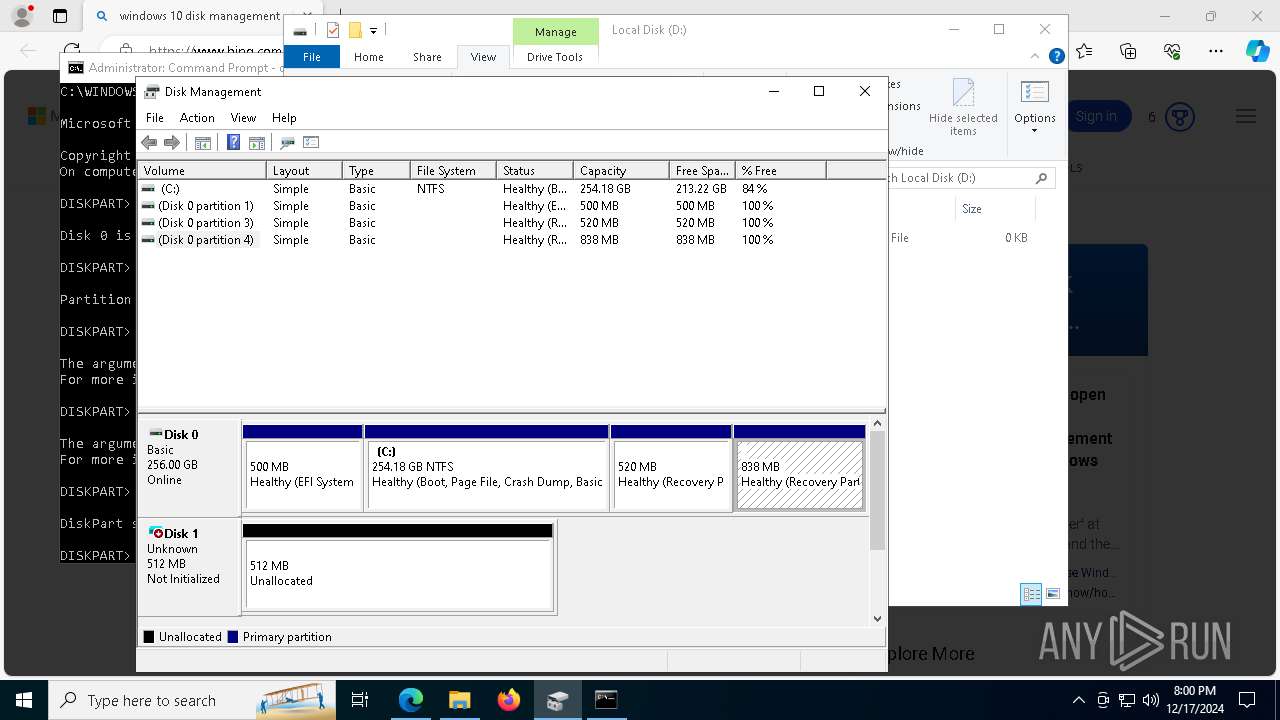Open Edge Collections icon
This screenshot has height=720, width=1280.
(1128, 50)
